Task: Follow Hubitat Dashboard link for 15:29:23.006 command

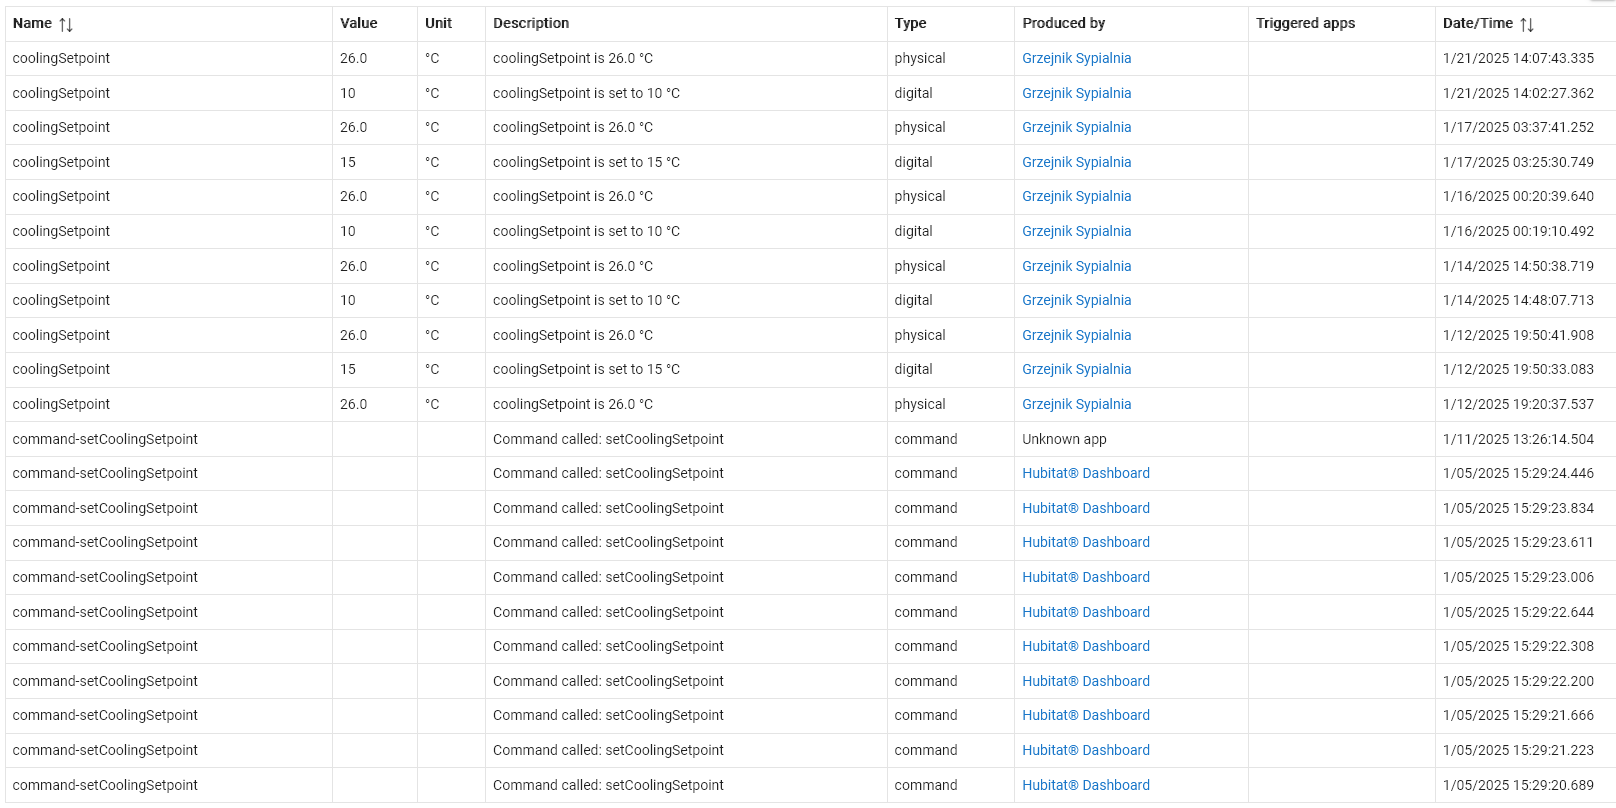Action: point(1085,577)
